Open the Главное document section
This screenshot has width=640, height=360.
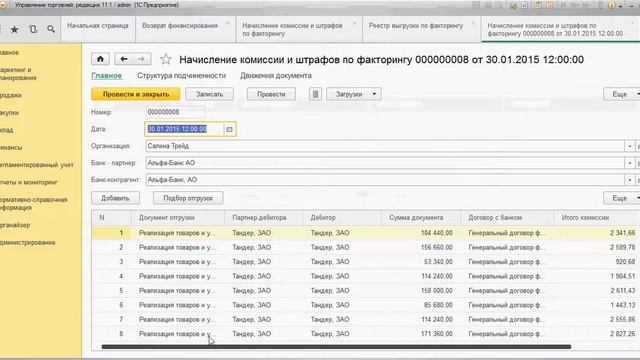point(107,76)
